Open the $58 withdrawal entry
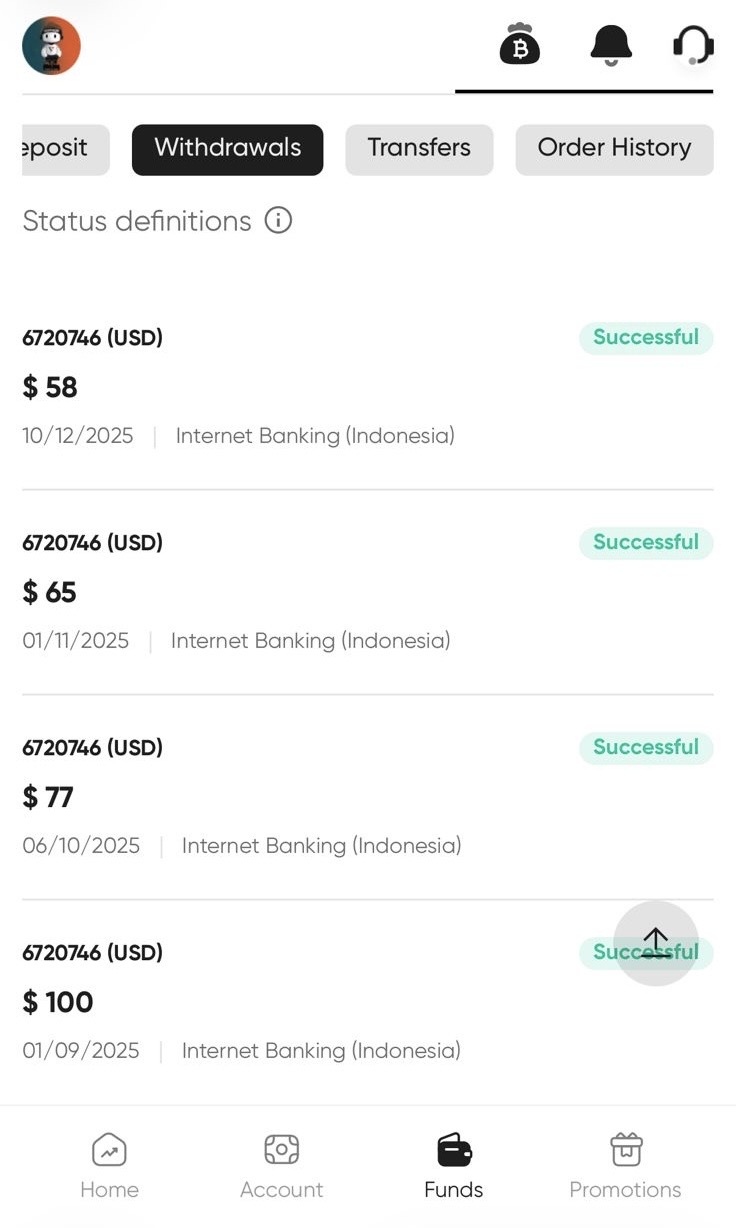 [x=300, y=387]
